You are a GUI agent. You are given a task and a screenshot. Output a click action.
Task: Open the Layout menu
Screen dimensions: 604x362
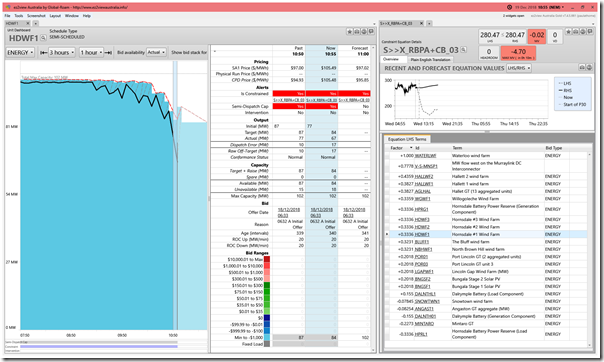point(55,16)
